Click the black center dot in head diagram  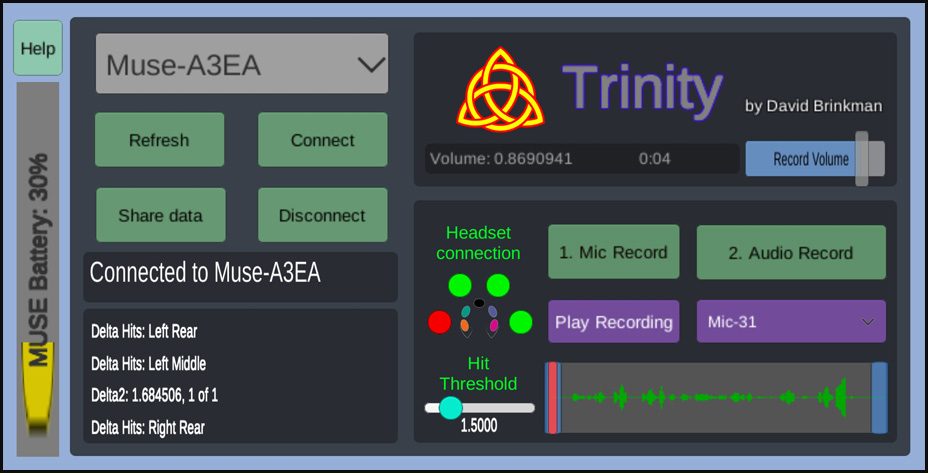[x=479, y=303]
